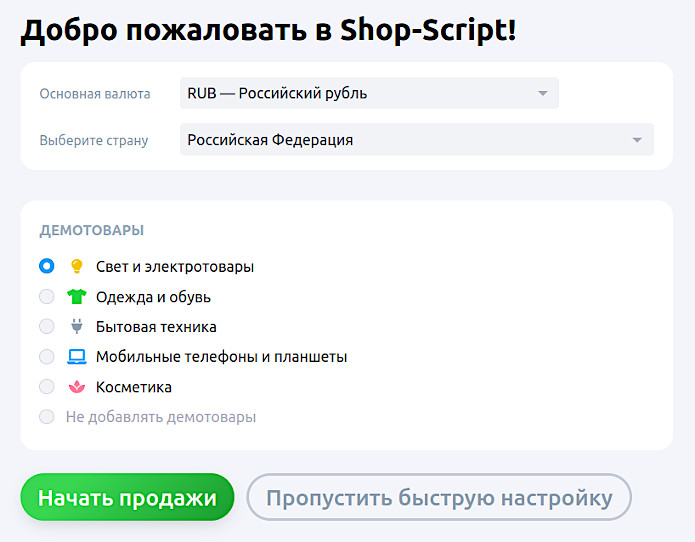The height and width of the screenshot is (542, 695).
Task: Click the 'Выберите страну' field label
Action: 94,141
